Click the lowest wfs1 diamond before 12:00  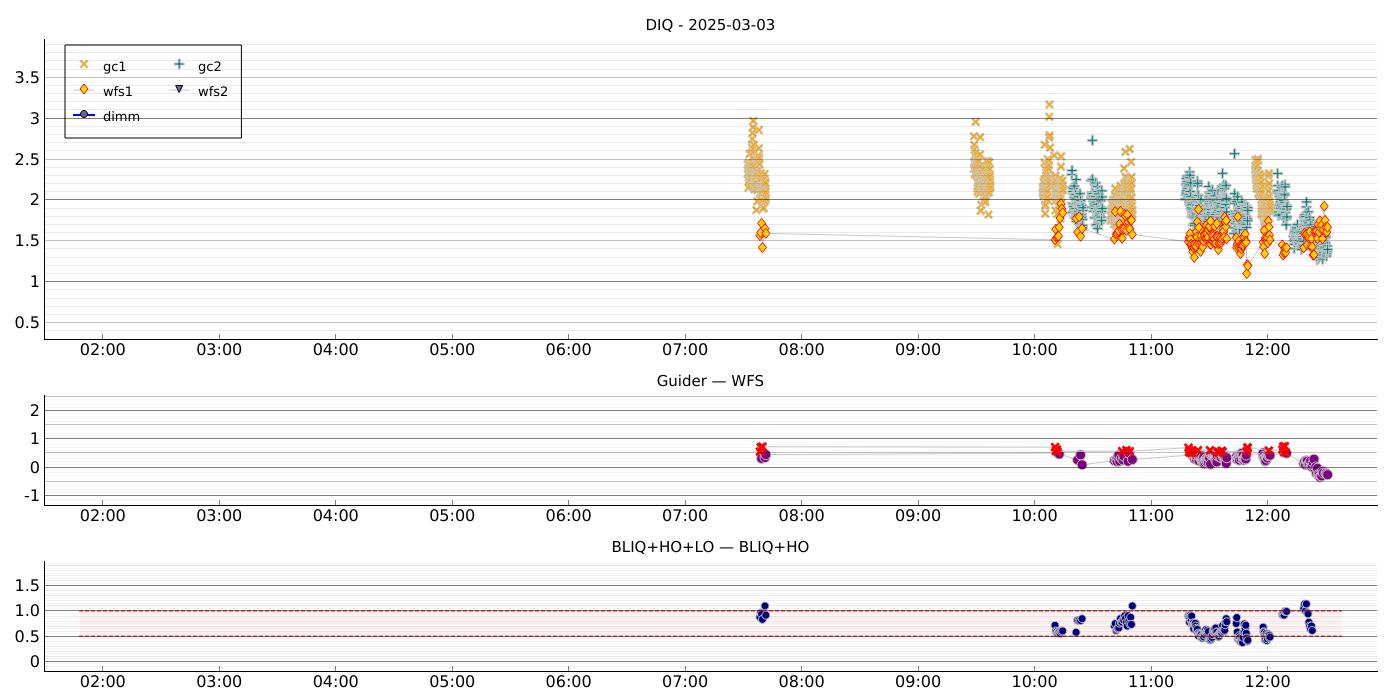[x=1246, y=273]
